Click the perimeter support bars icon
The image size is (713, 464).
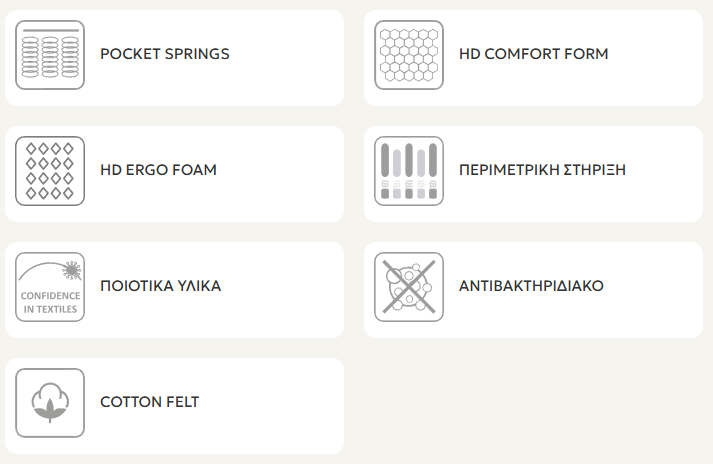pyautogui.click(x=408, y=170)
